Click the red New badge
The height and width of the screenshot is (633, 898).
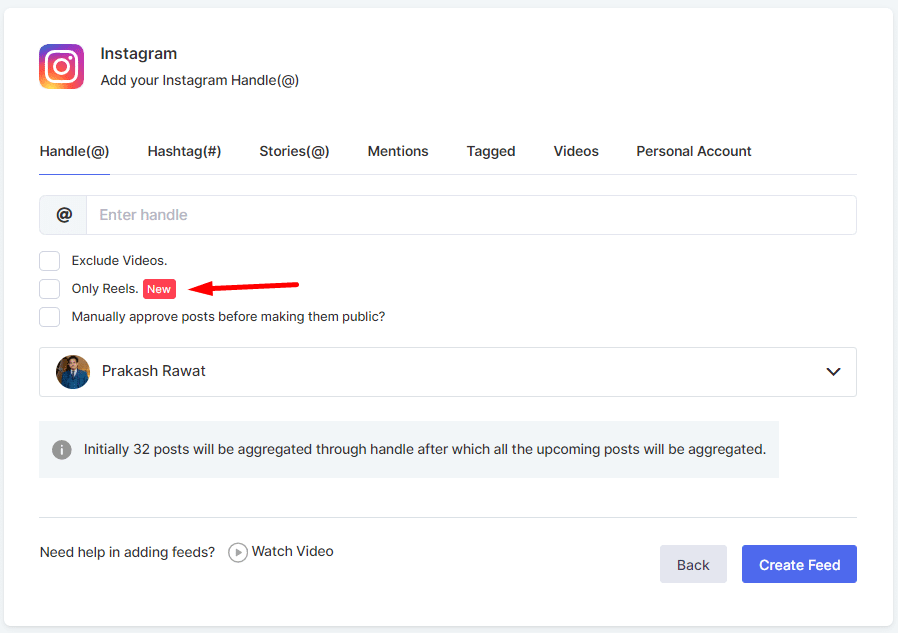159,289
